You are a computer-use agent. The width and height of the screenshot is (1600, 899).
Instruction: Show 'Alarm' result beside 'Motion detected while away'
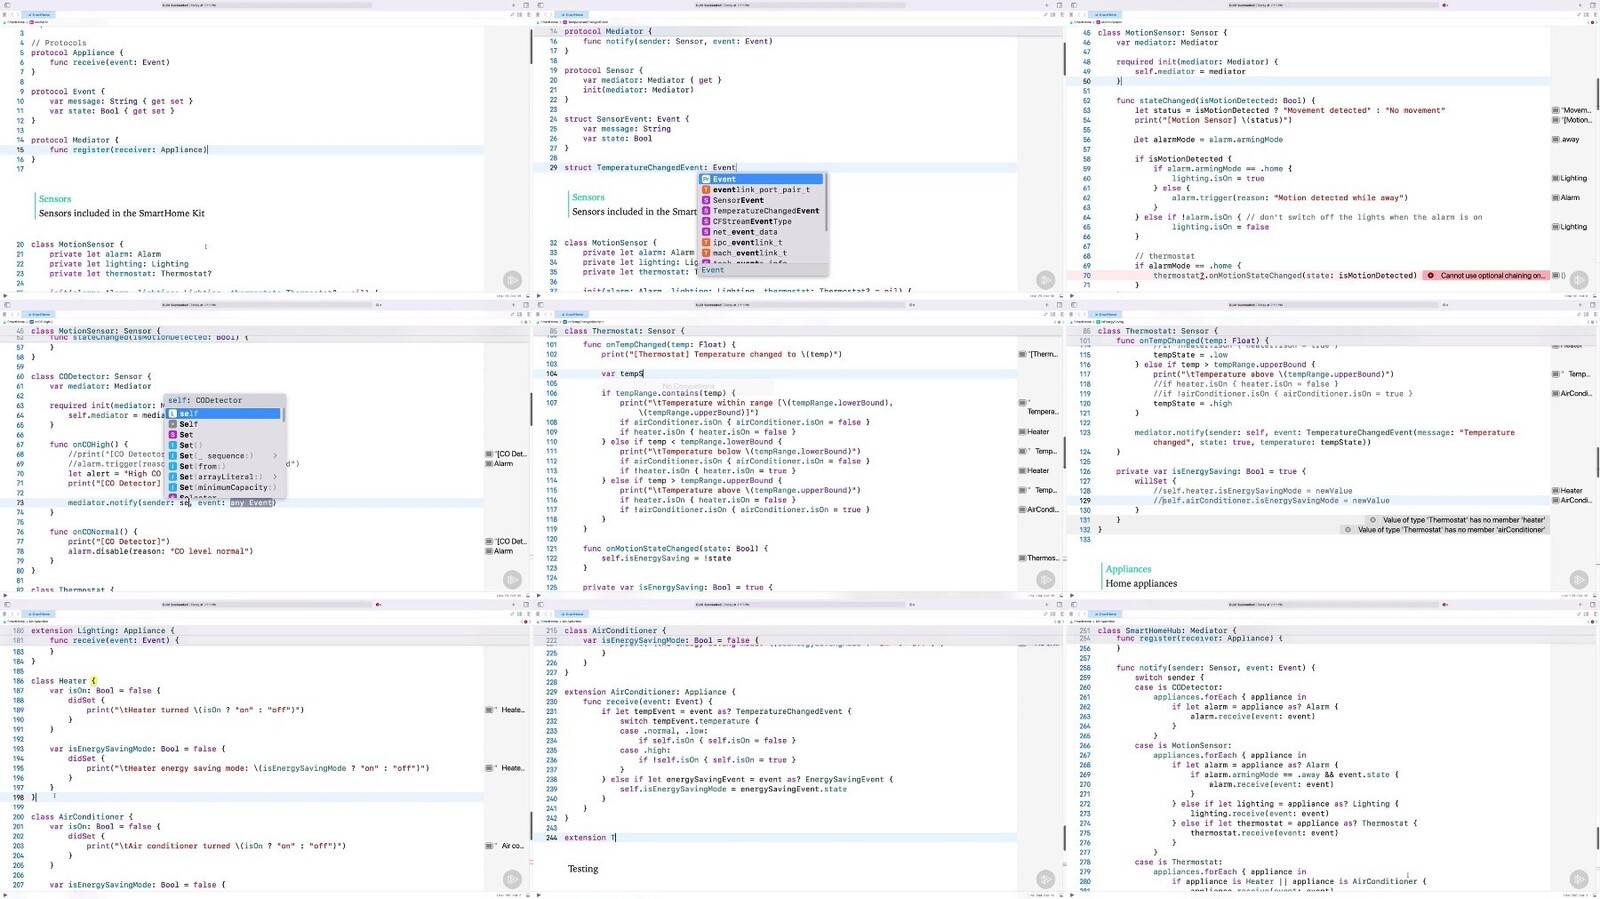[1566, 198]
